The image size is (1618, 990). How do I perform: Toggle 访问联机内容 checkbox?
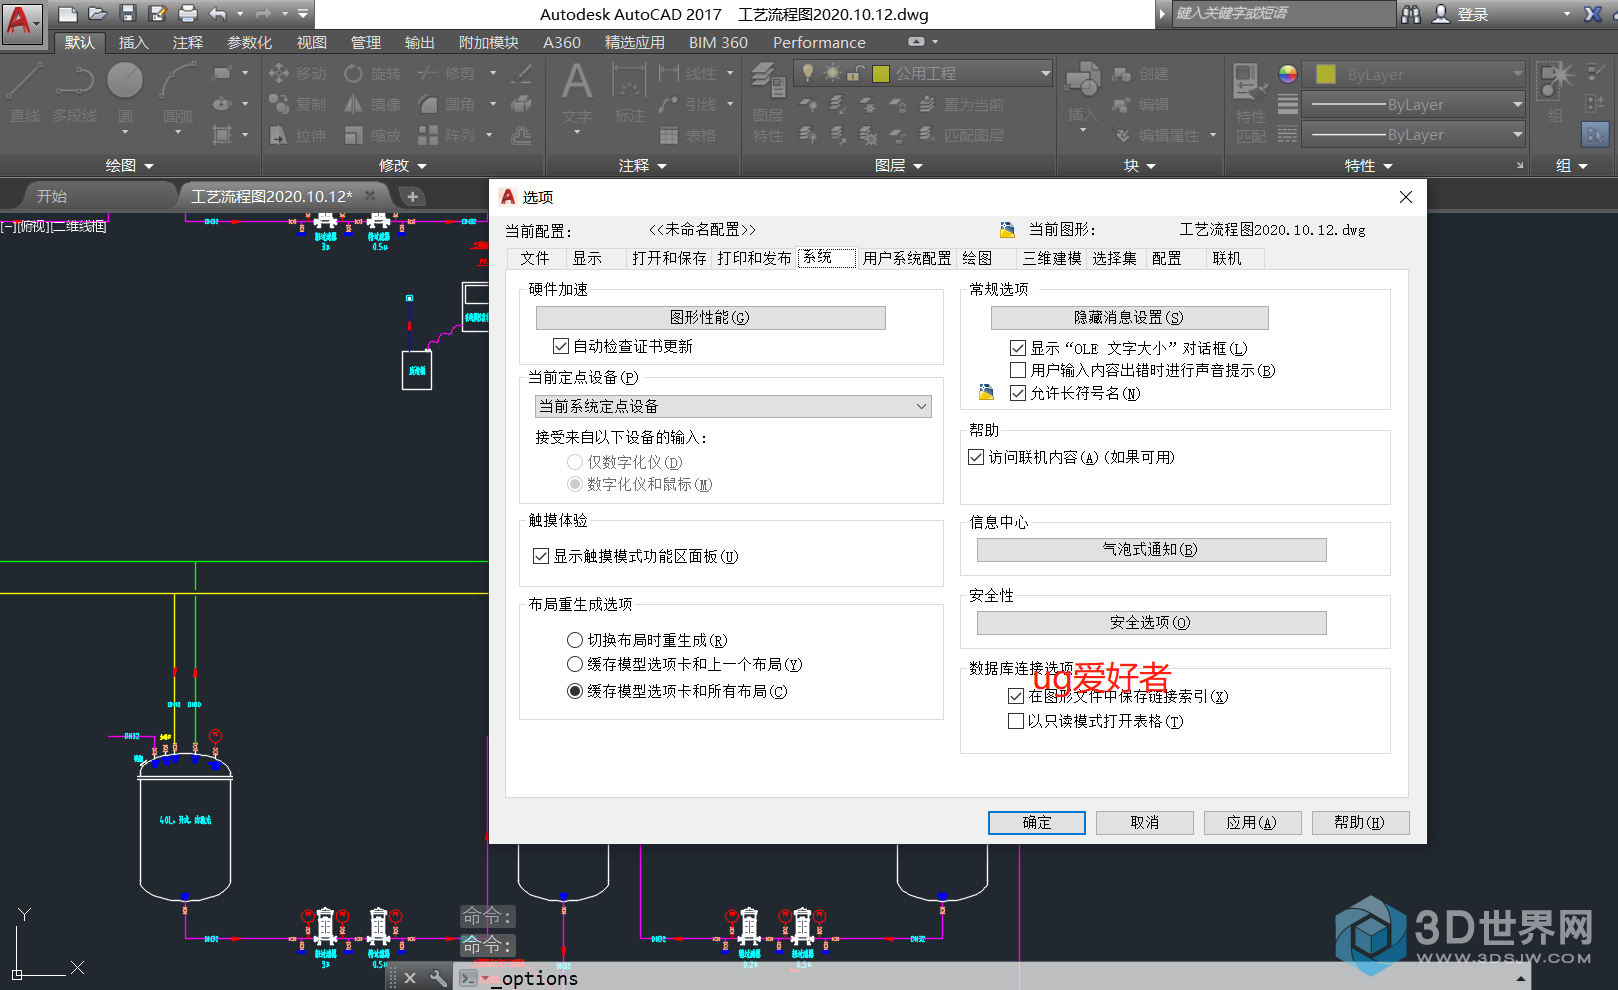[x=976, y=457]
